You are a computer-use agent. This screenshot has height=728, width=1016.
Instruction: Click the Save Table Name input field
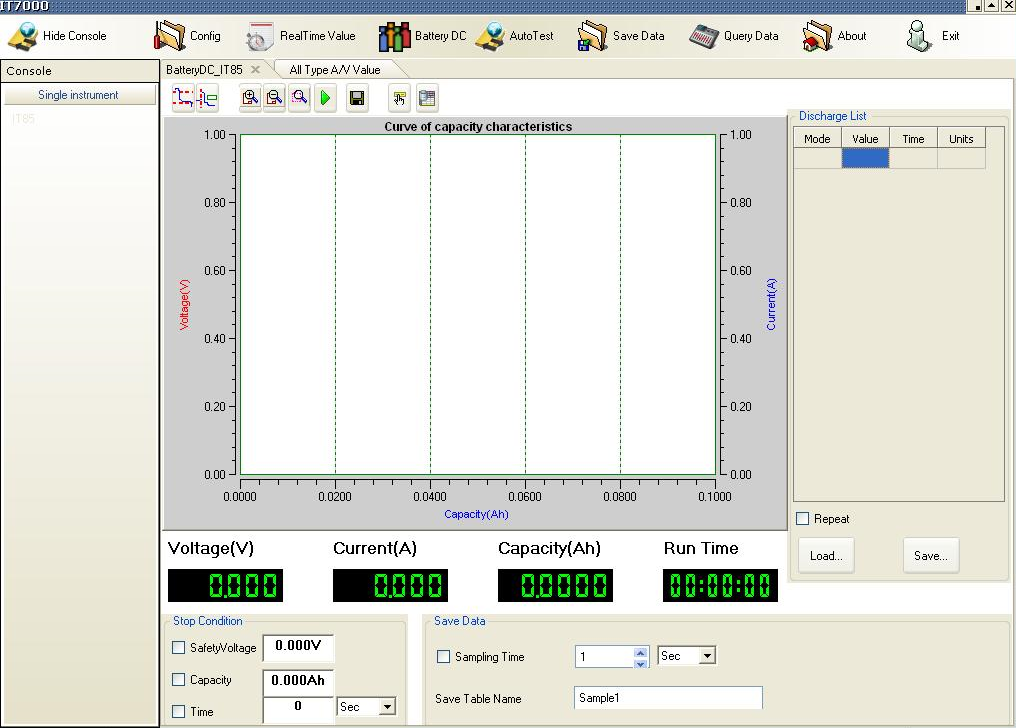pos(668,698)
